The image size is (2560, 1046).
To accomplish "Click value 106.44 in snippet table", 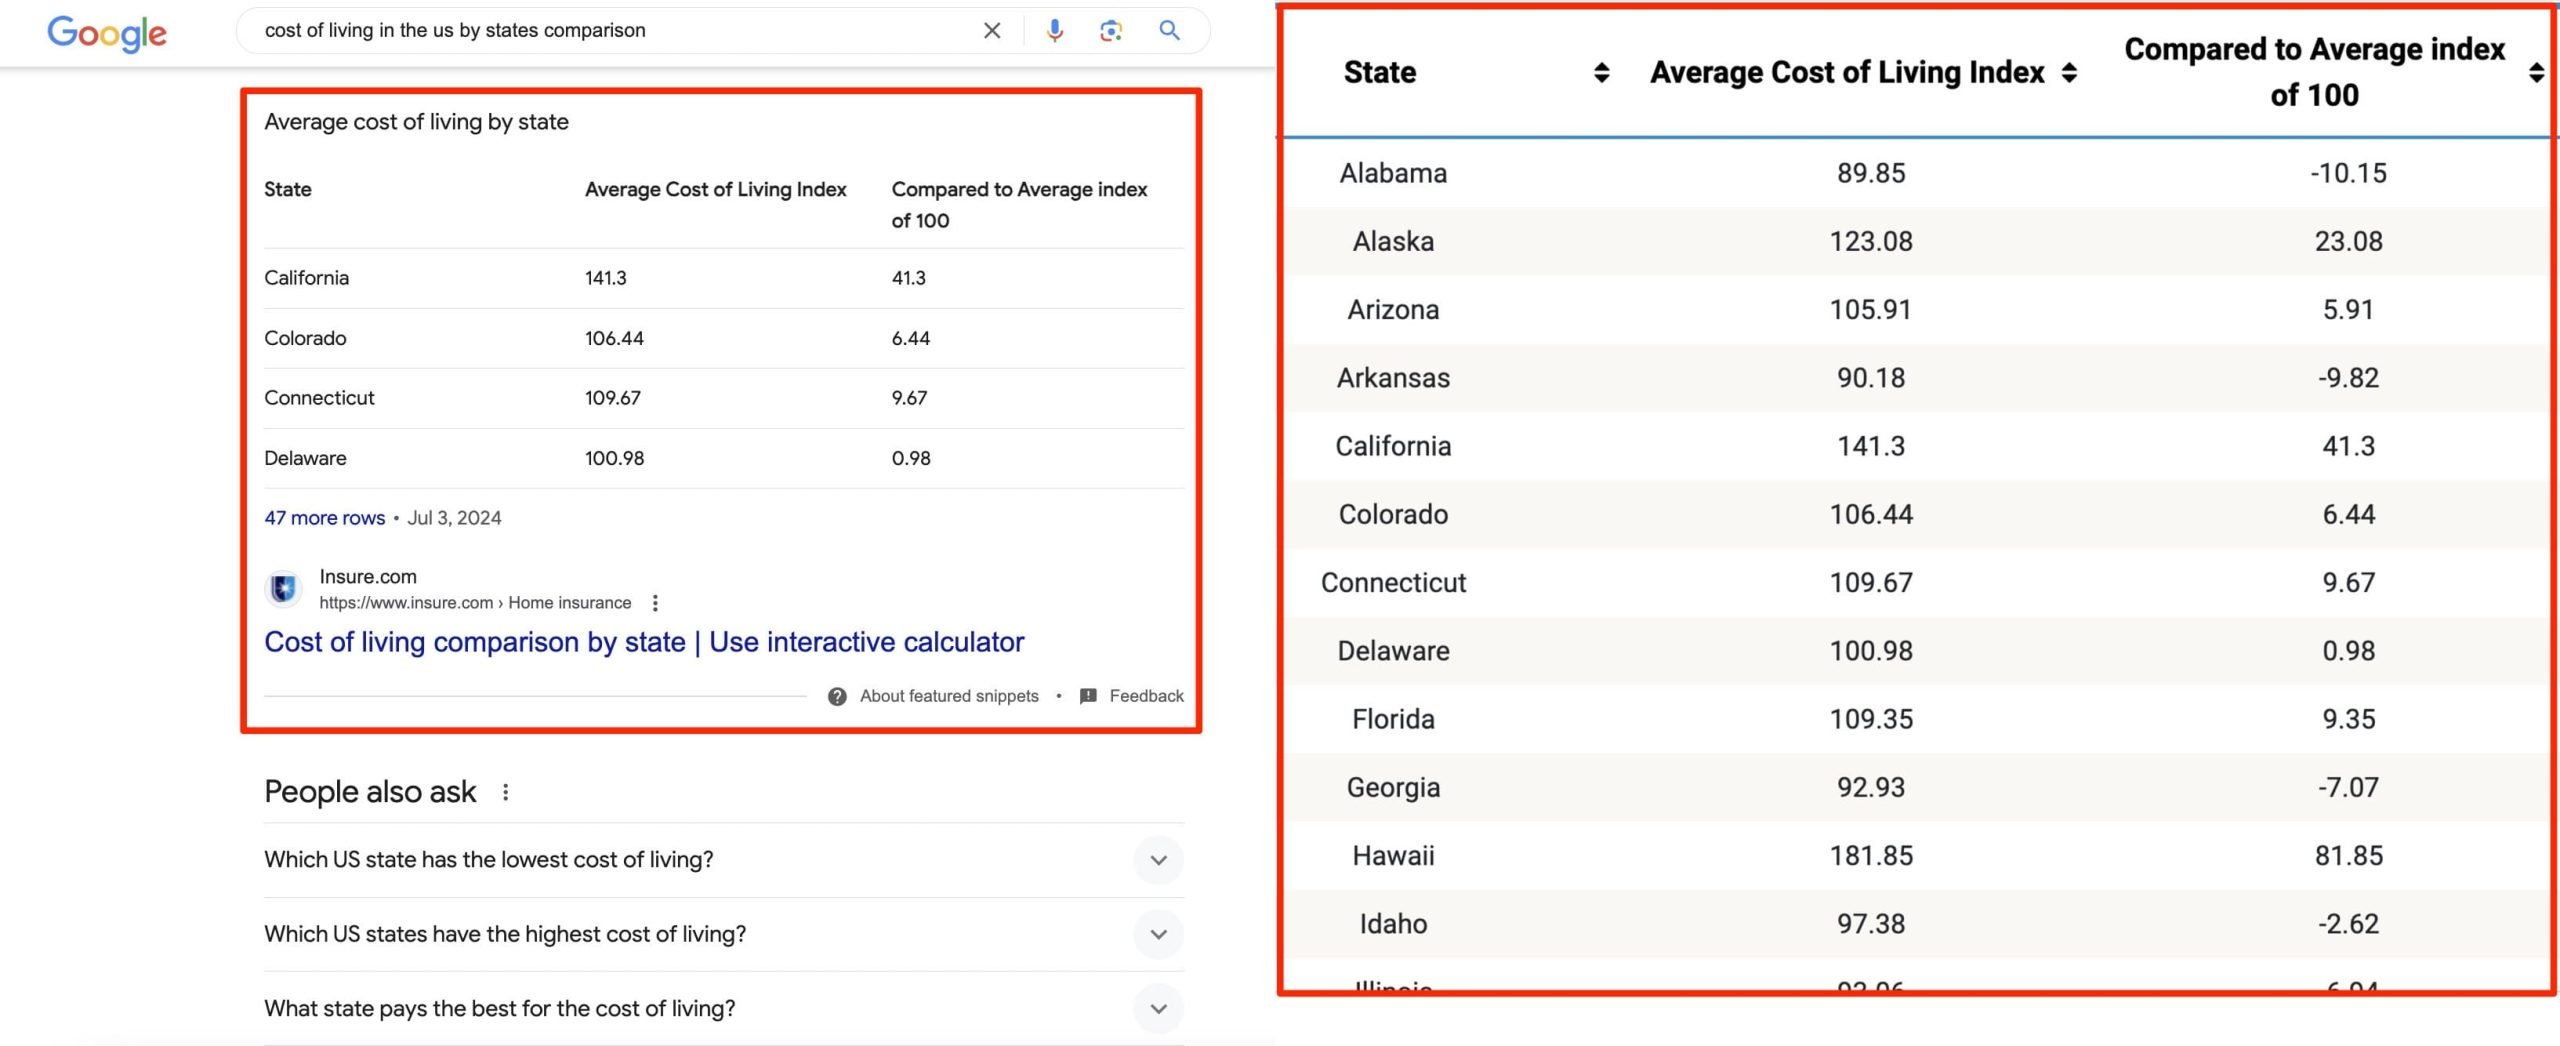I will (x=614, y=338).
